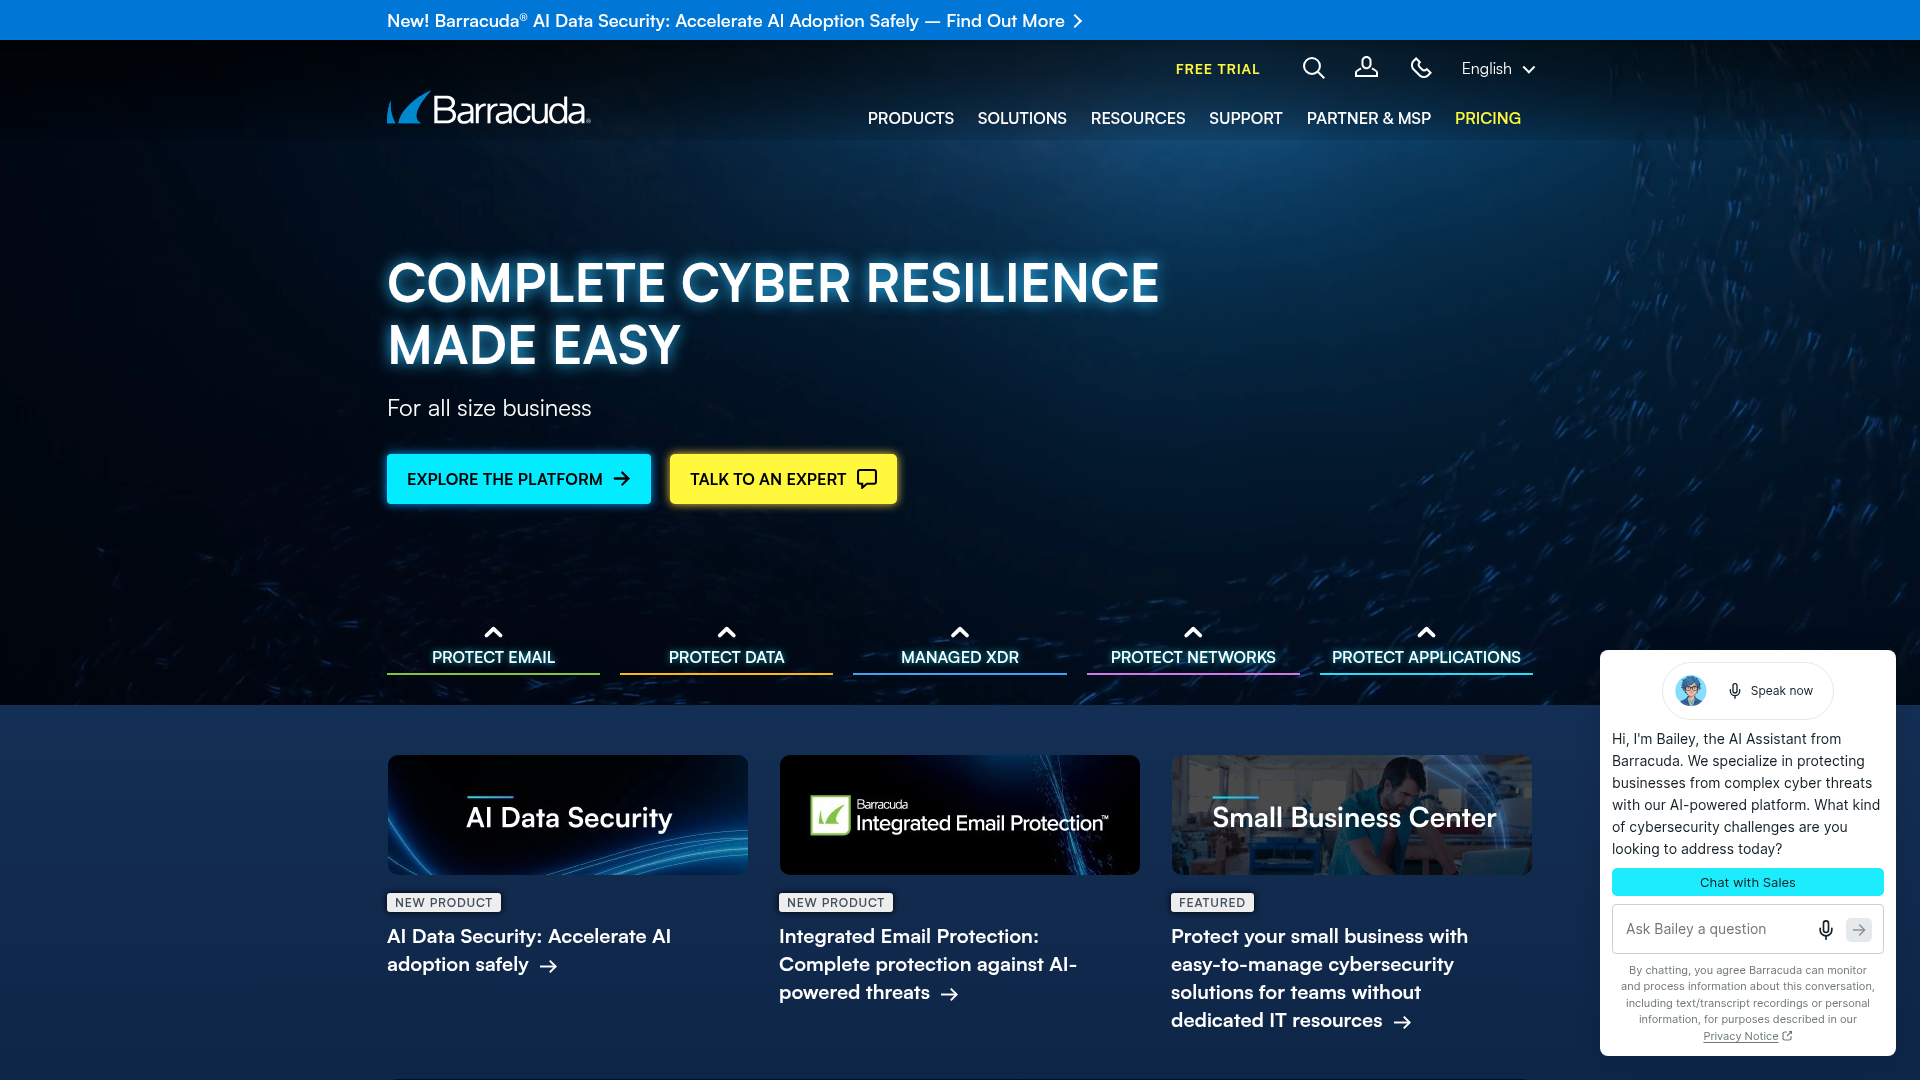This screenshot has width=1920, height=1080.
Task: Open the English language dropdown
Action: [x=1498, y=69]
